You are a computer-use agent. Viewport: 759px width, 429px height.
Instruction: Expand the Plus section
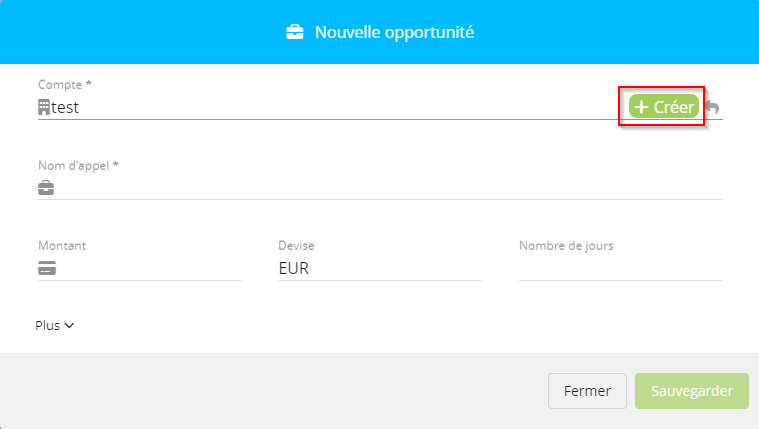point(55,325)
